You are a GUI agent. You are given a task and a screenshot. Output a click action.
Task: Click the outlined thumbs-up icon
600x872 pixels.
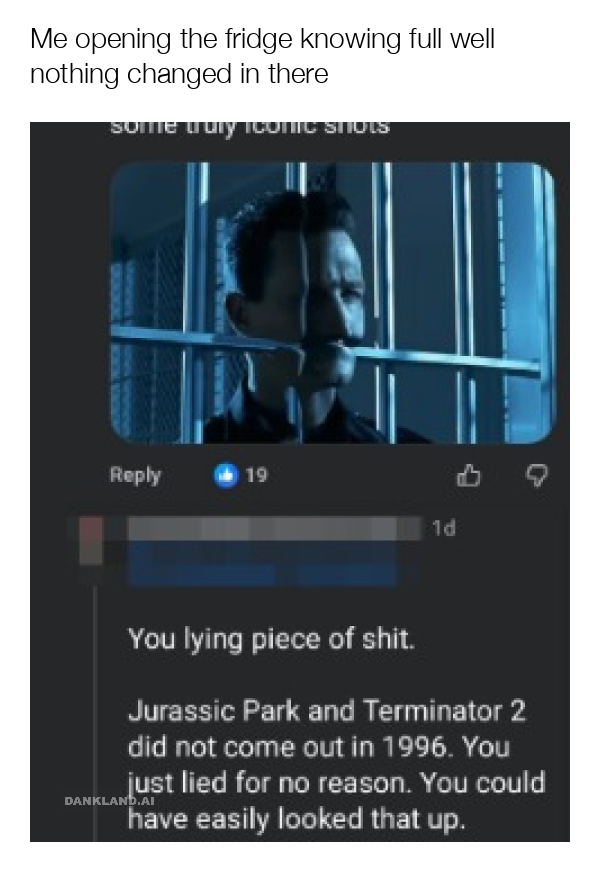point(468,475)
